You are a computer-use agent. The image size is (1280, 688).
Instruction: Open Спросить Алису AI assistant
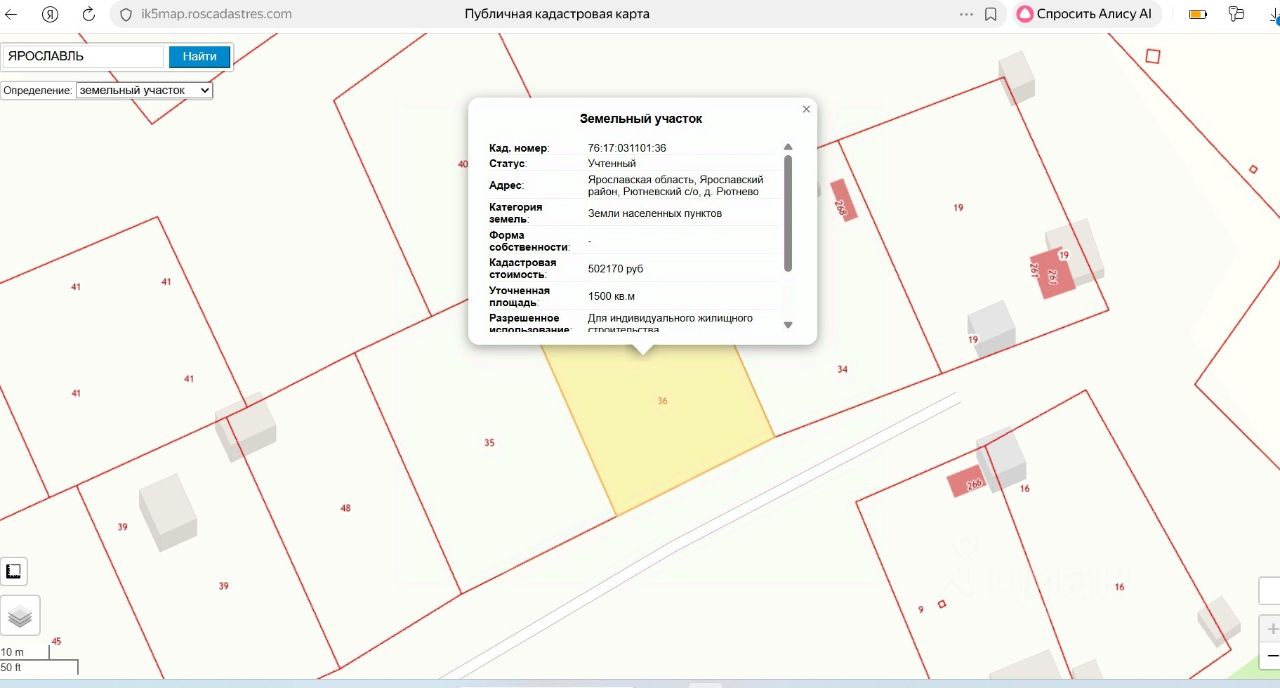click(x=1085, y=14)
